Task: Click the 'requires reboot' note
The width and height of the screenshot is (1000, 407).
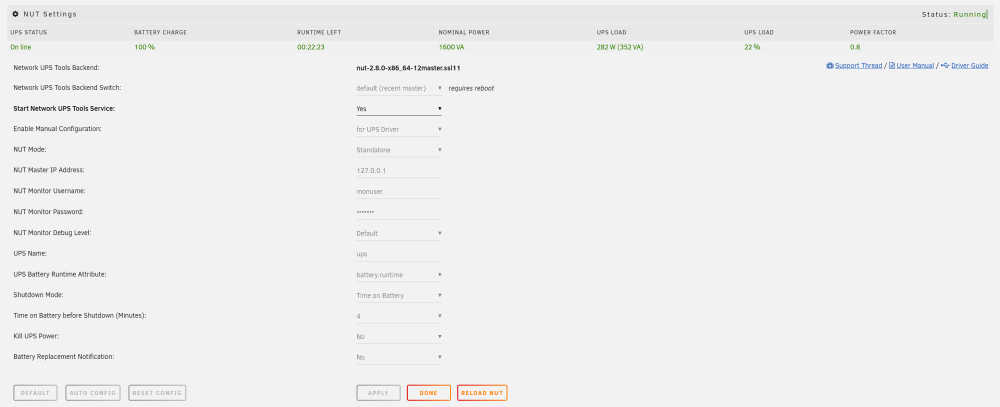Action: click(471, 88)
